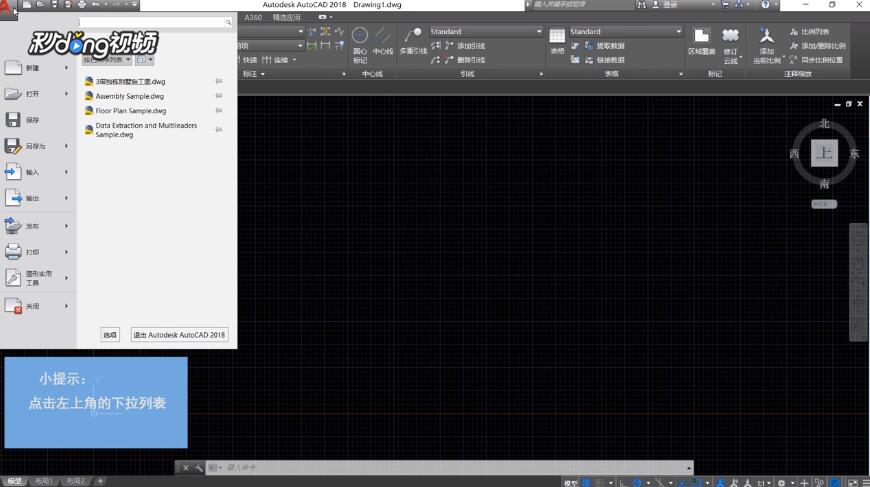Pin Assembly Sample.dwg to recent list

point(219,96)
